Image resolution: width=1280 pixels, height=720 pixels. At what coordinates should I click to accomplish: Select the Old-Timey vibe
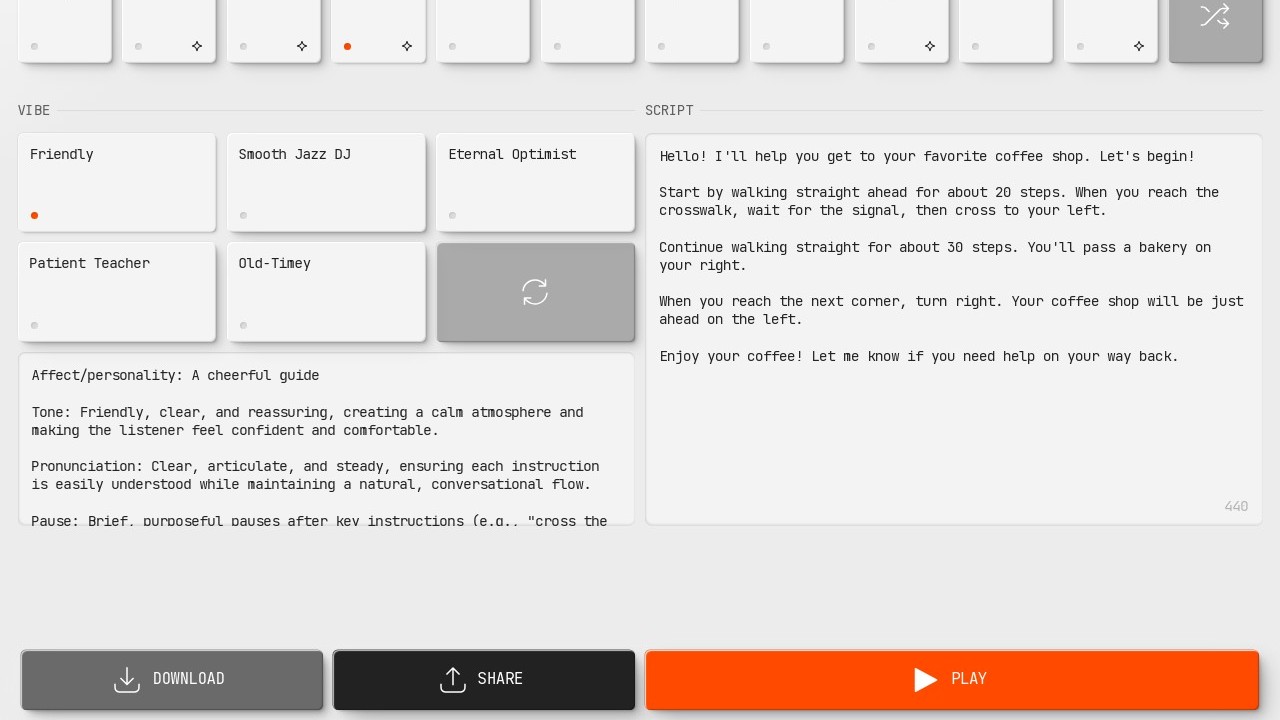point(326,292)
